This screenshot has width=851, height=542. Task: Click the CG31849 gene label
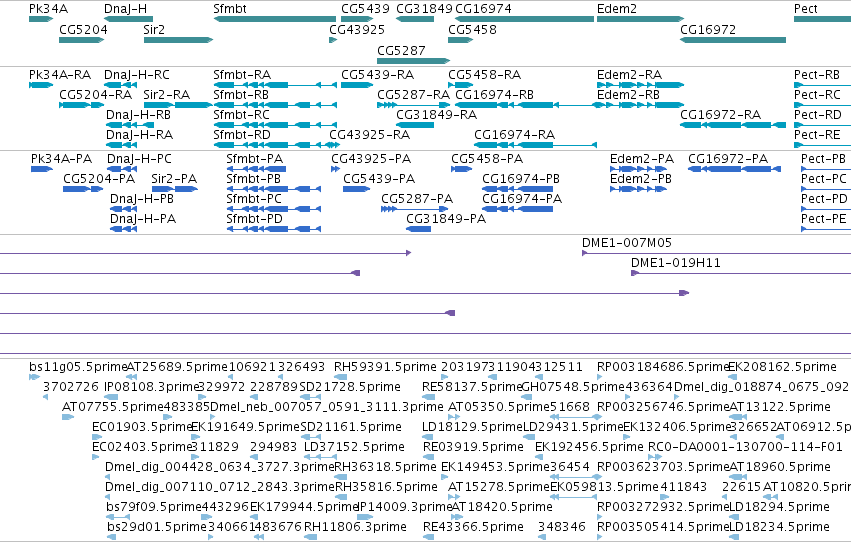point(424,9)
